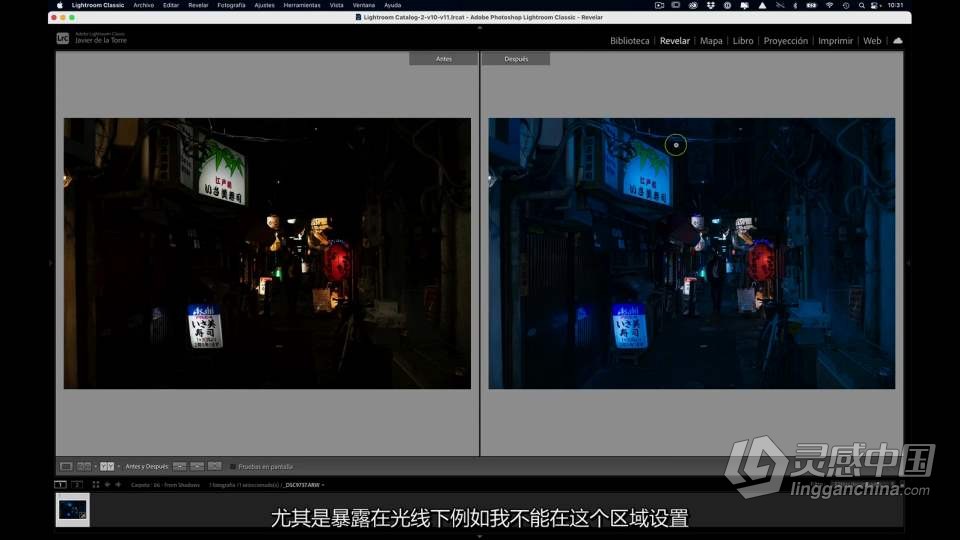
Task: Enable 'Pruebas en pantalla' soft proofing checkbox
Action: (x=233, y=467)
